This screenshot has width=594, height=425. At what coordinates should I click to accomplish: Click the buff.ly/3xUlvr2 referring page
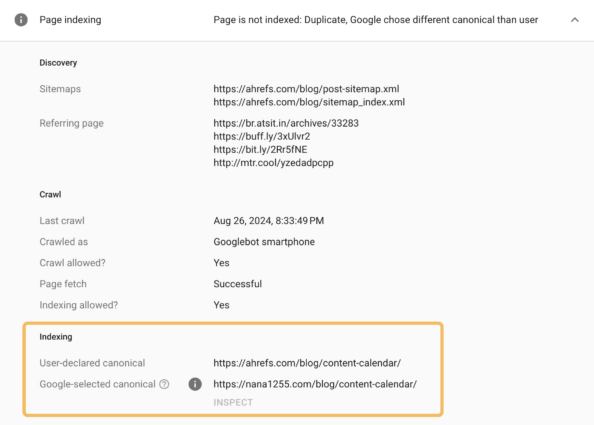click(x=262, y=137)
